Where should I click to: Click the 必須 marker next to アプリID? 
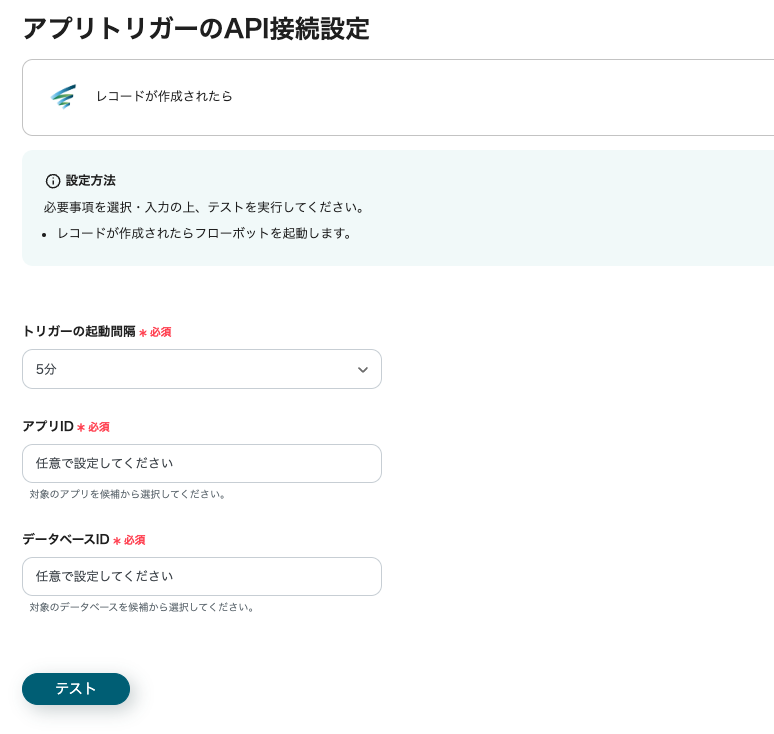tap(98, 427)
